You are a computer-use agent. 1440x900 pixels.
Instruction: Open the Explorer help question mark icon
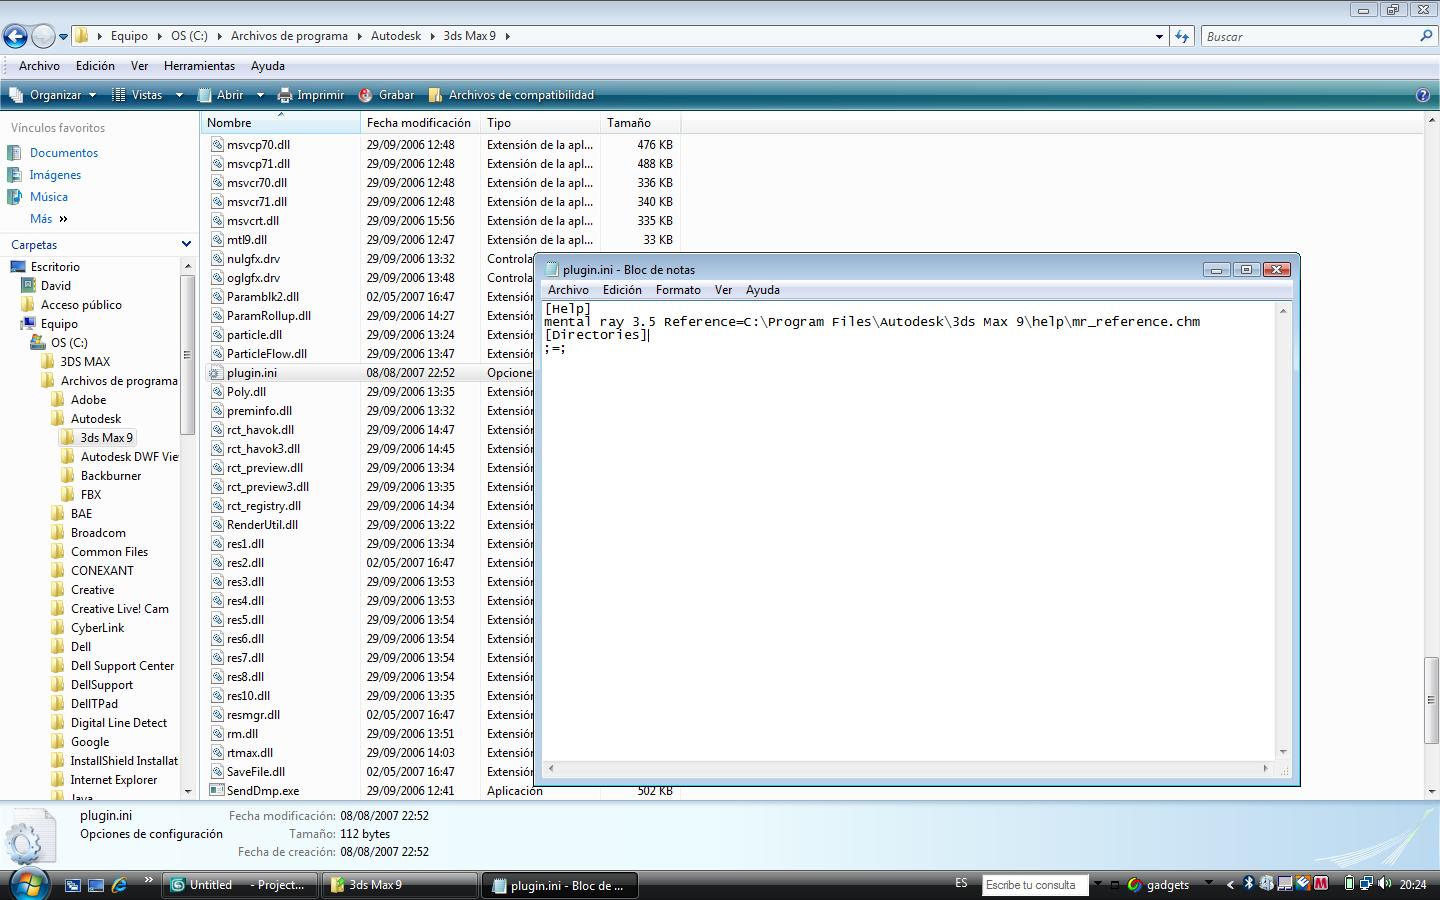click(x=1423, y=95)
